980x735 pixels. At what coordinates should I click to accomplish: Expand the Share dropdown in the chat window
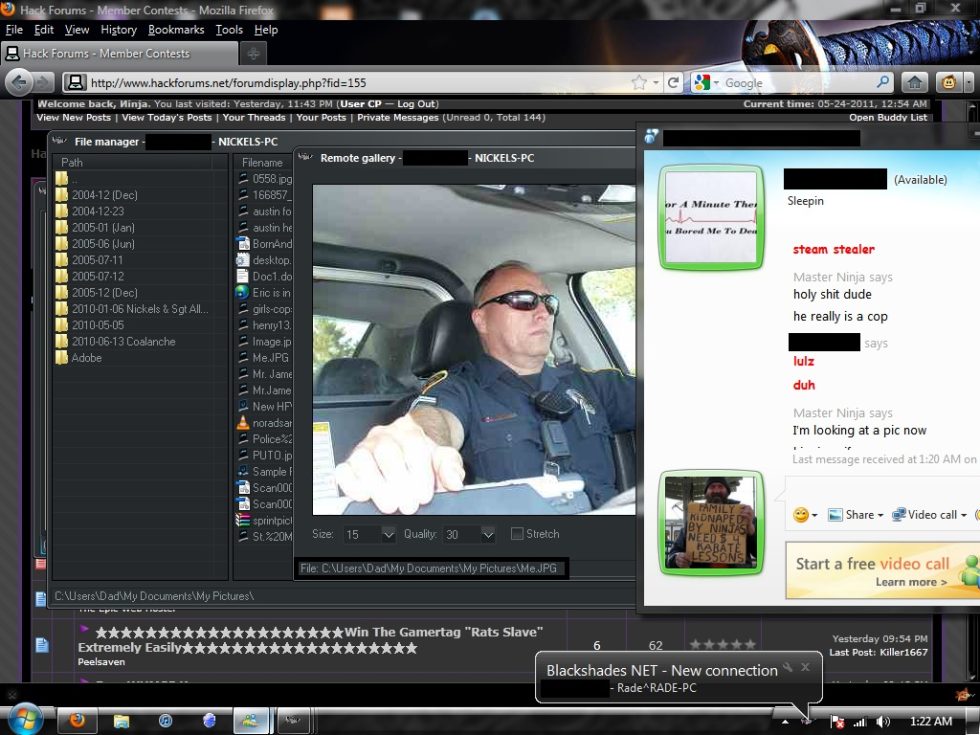click(x=880, y=514)
